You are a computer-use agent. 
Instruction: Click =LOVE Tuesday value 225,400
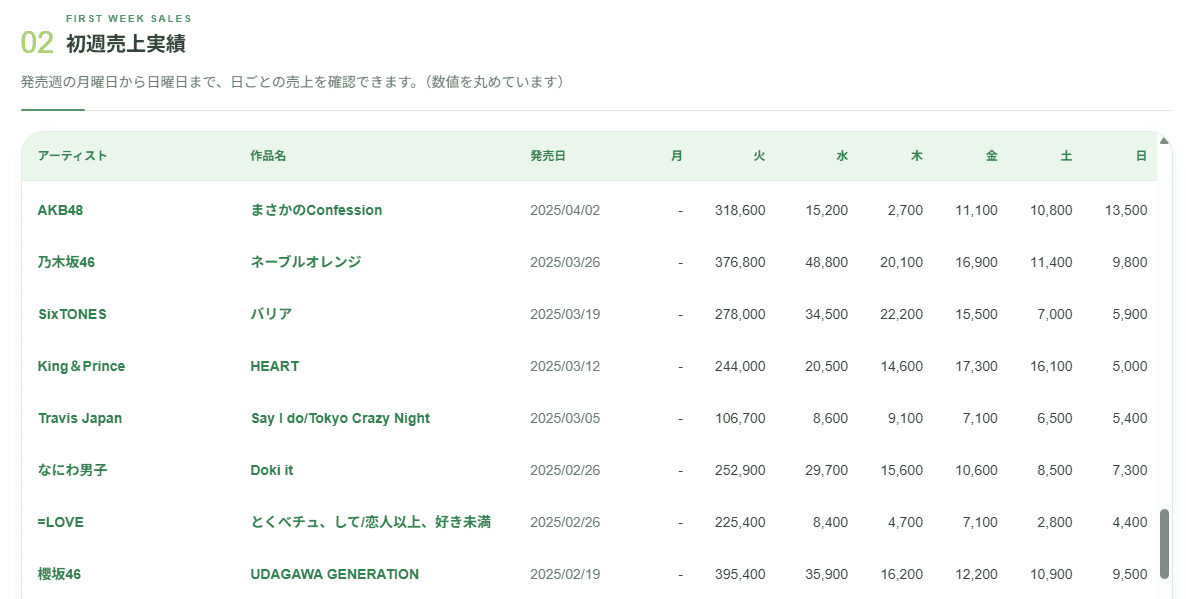pyautogui.click(x=740, y=522)
